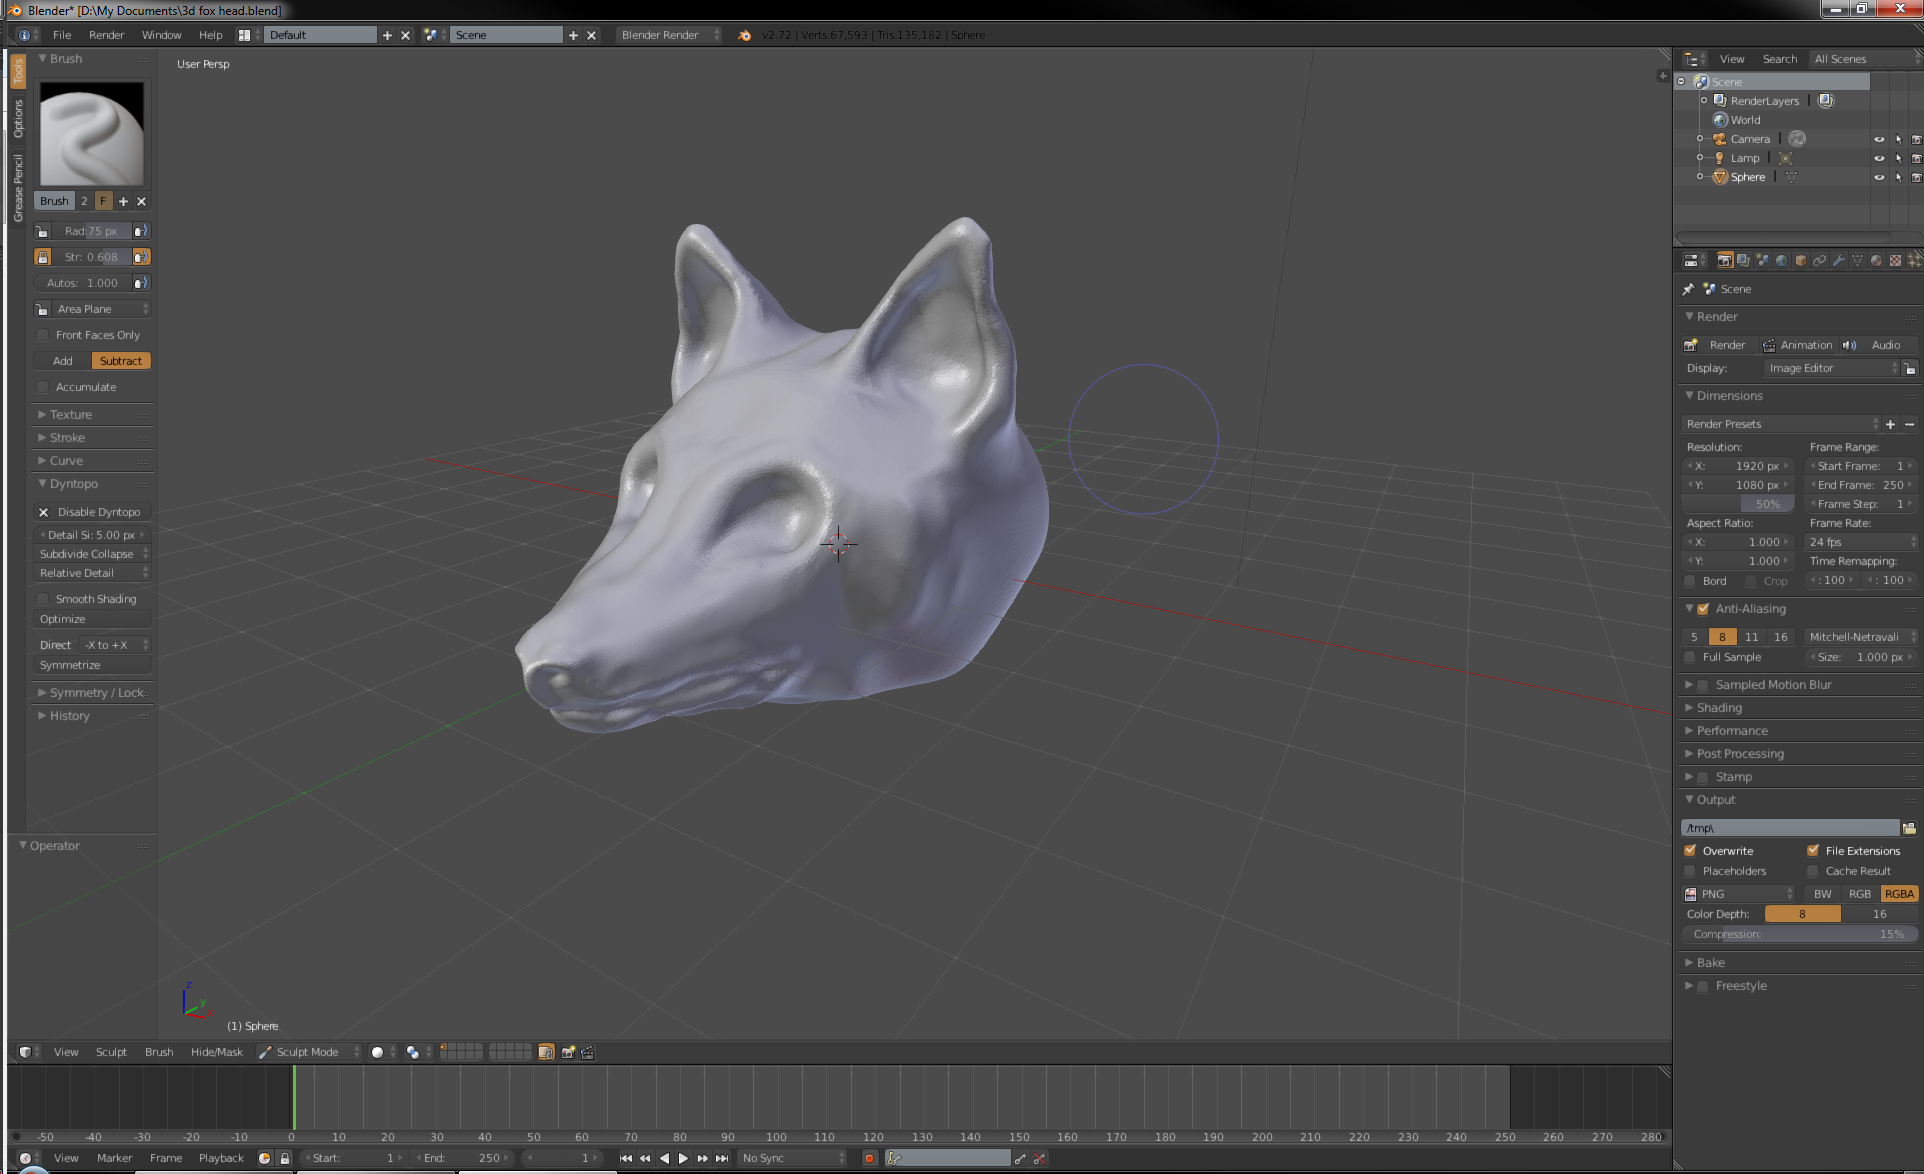Expand the Symmetry / Lock panel
This screenshot has height=1174, width=1924.
tap(89, 693)
